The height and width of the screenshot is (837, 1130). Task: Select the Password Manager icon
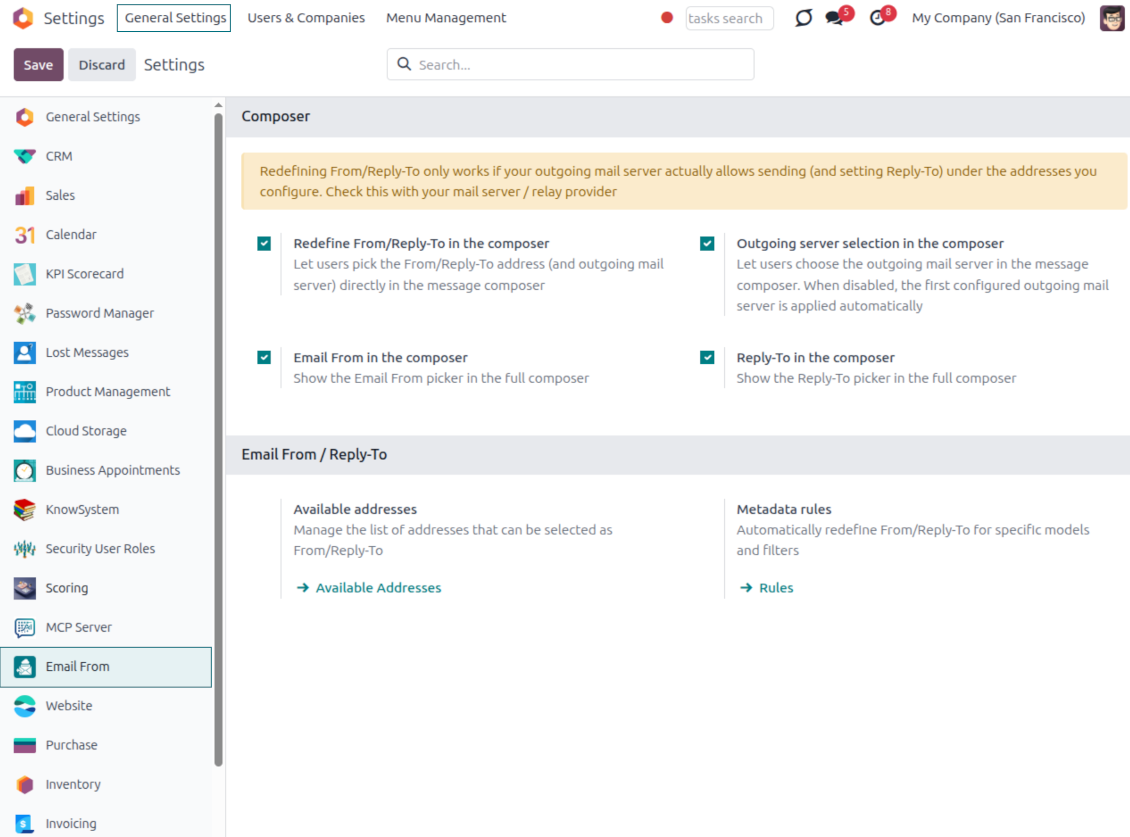pos(25,313)
